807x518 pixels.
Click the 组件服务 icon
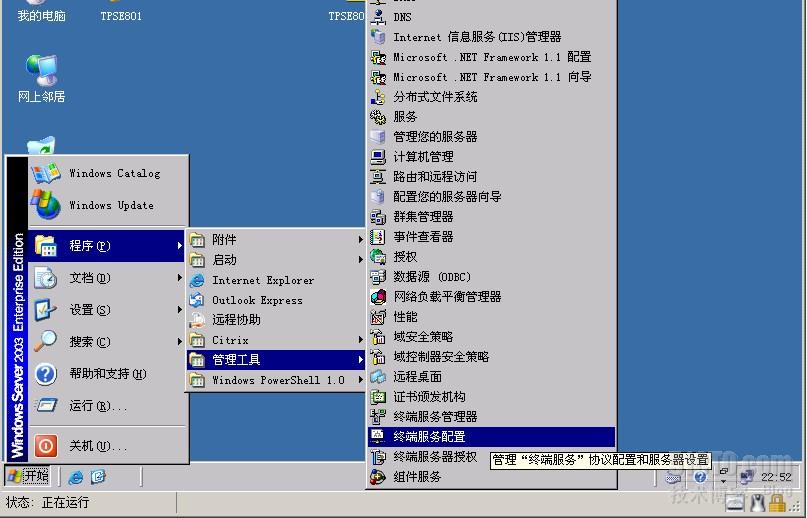click(378, 477)
